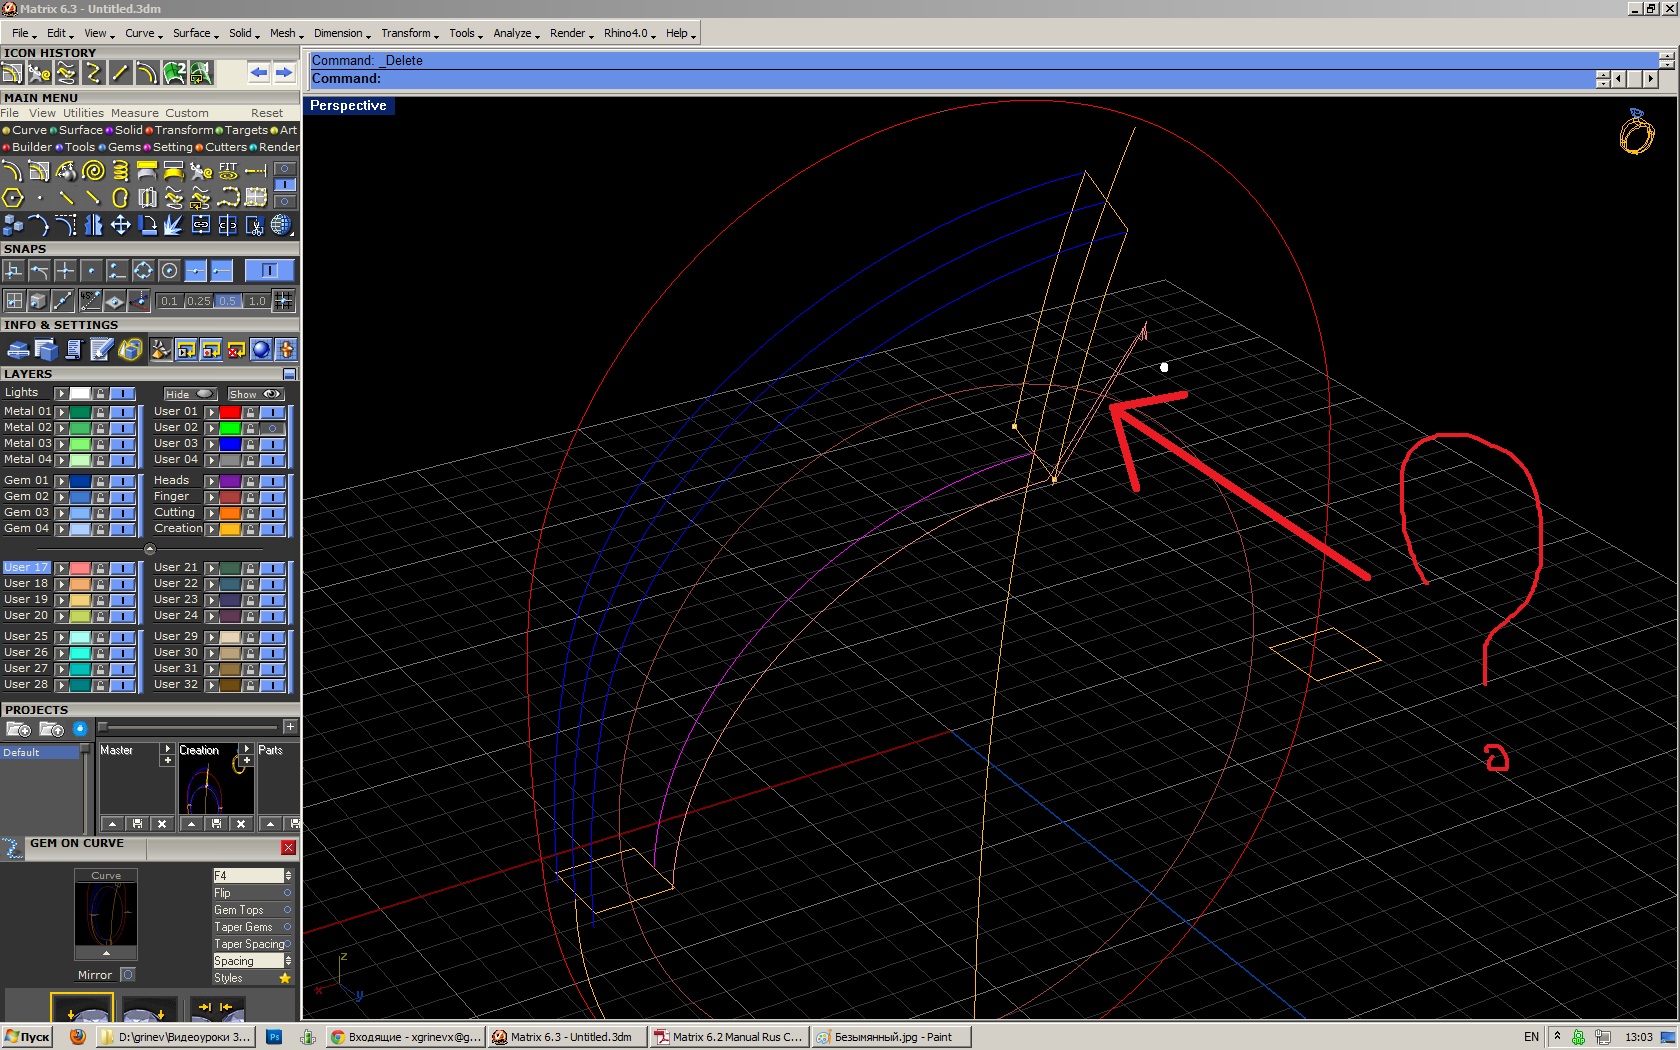Delete the Master project slot contents

(x=162, y=824)
